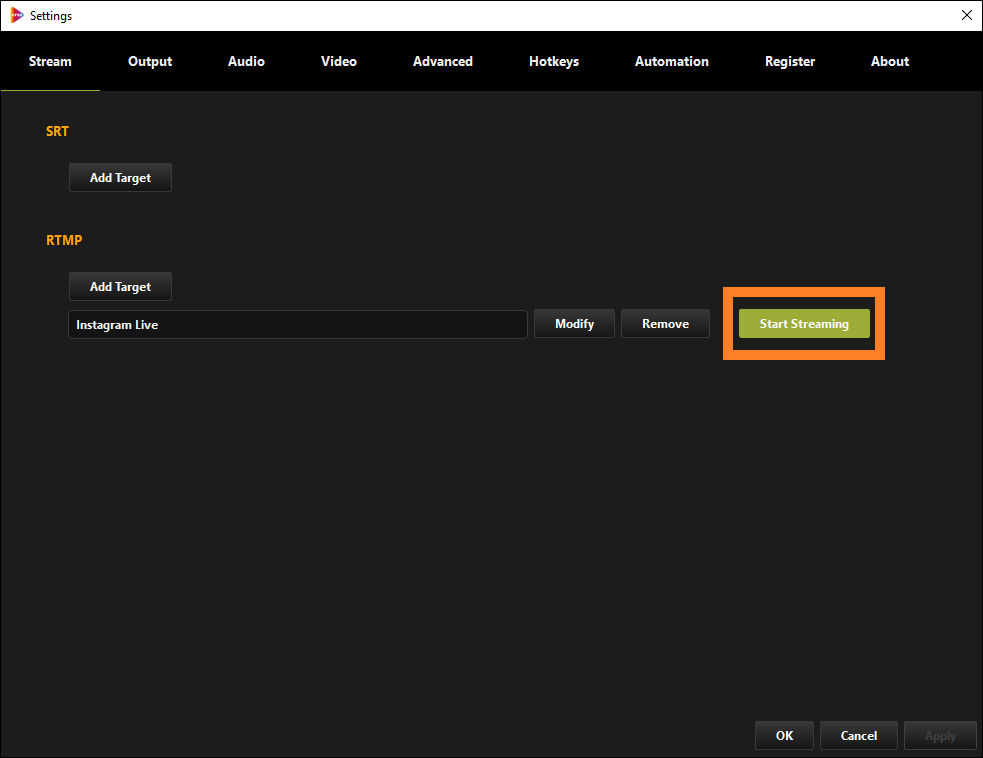Select the Video tab

point(338,61)
